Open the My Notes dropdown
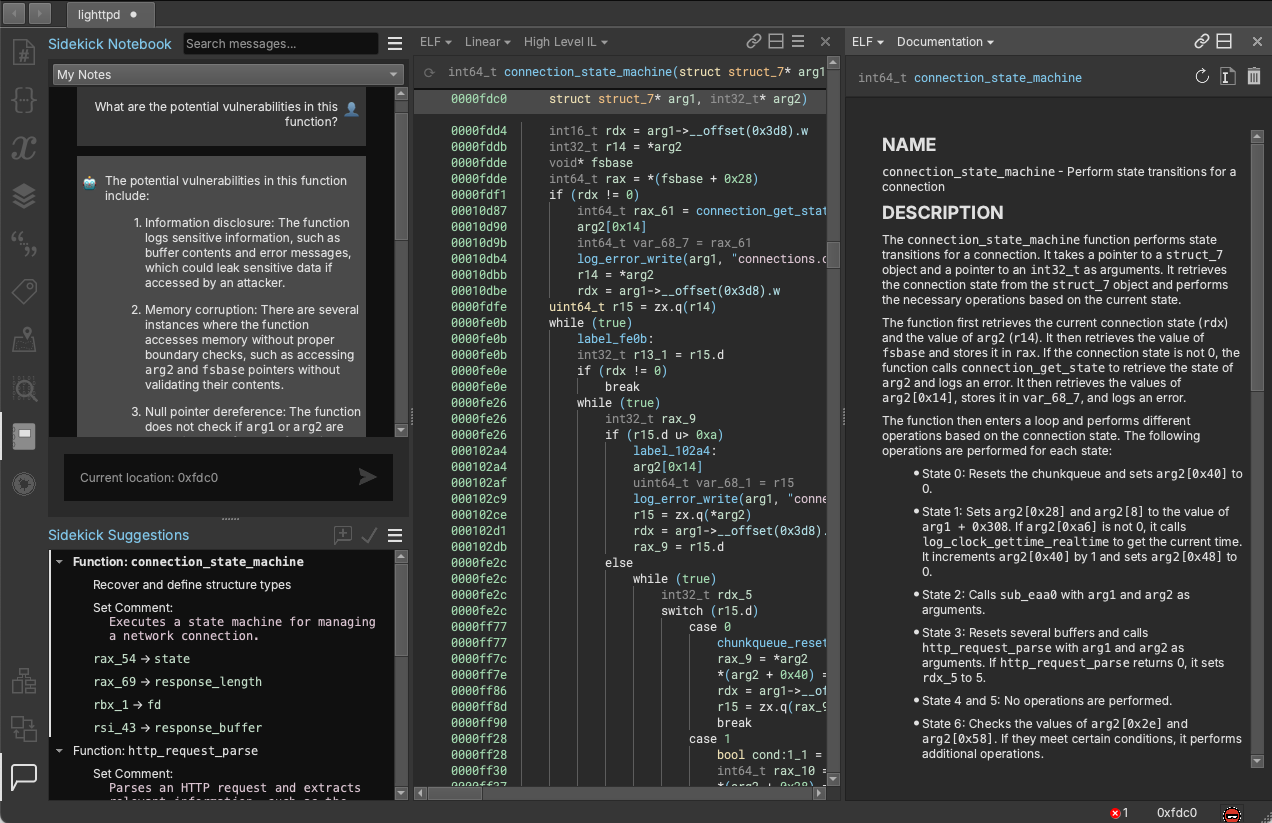This screenshot has height=823, width=1272. tap(228, 75)
